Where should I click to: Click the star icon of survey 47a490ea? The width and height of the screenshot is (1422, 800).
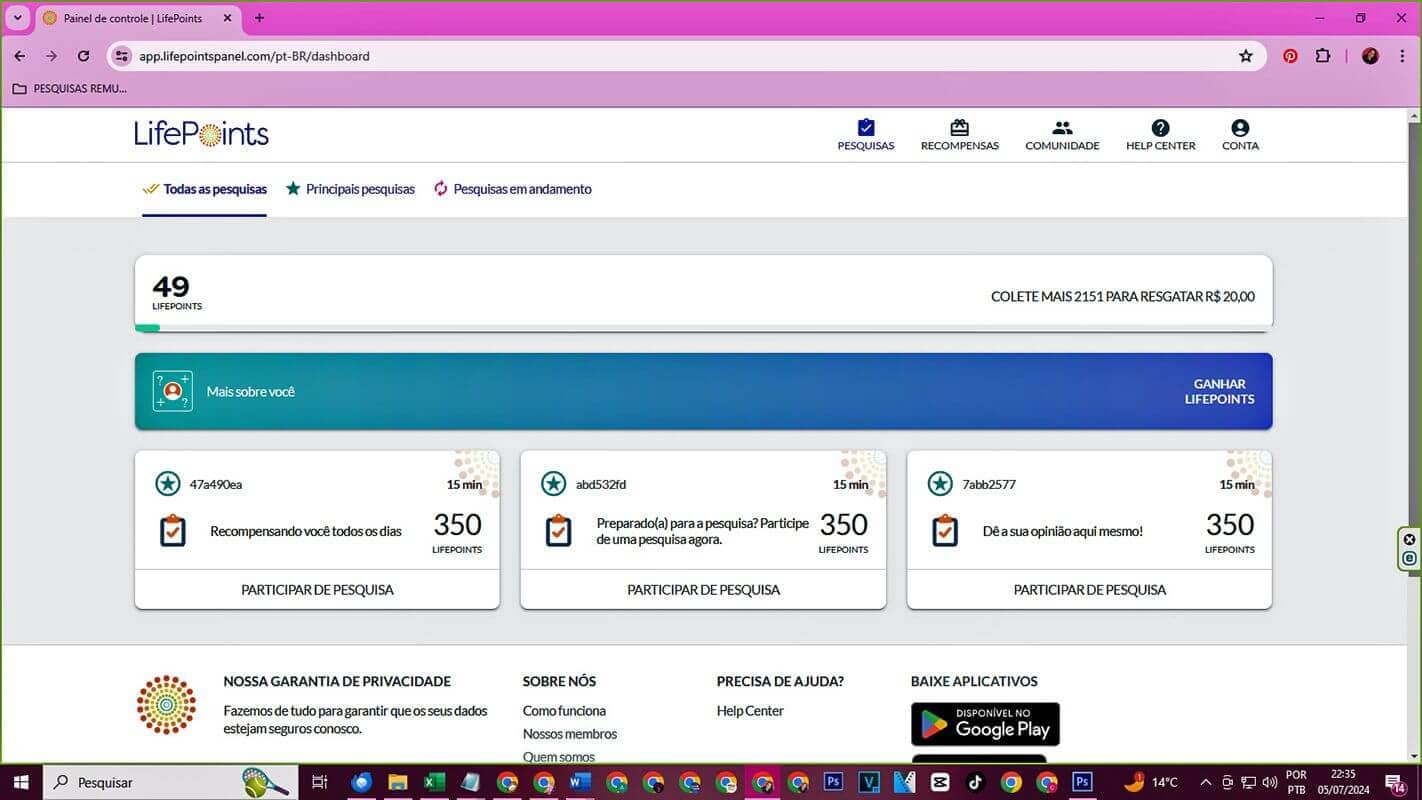168,484
